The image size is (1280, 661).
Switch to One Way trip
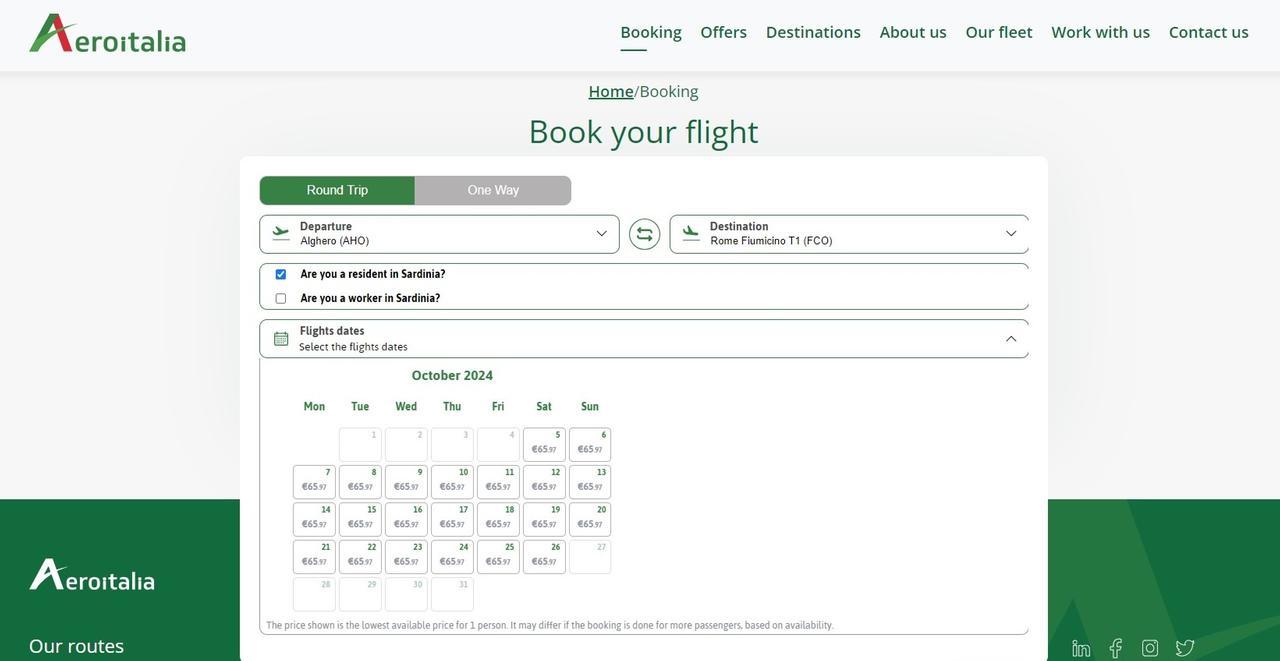[x=493, y=191]
